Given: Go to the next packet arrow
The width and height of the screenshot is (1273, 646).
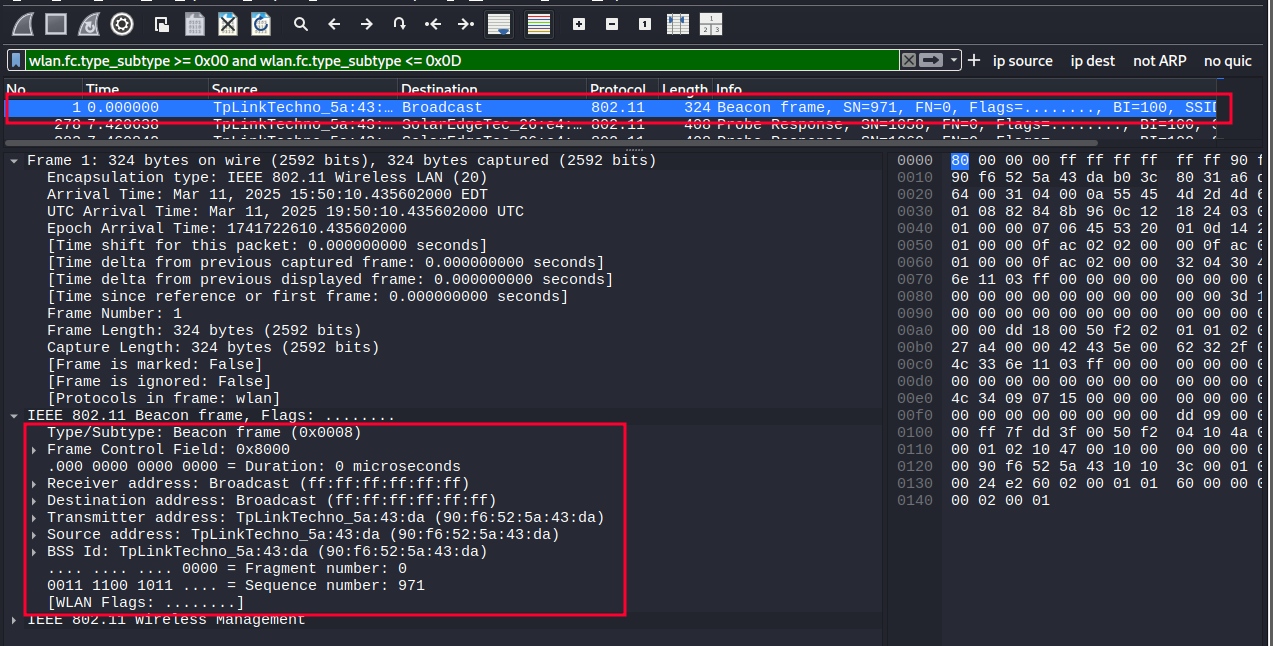Looking at the screenshot, I should tap(367, 24).
